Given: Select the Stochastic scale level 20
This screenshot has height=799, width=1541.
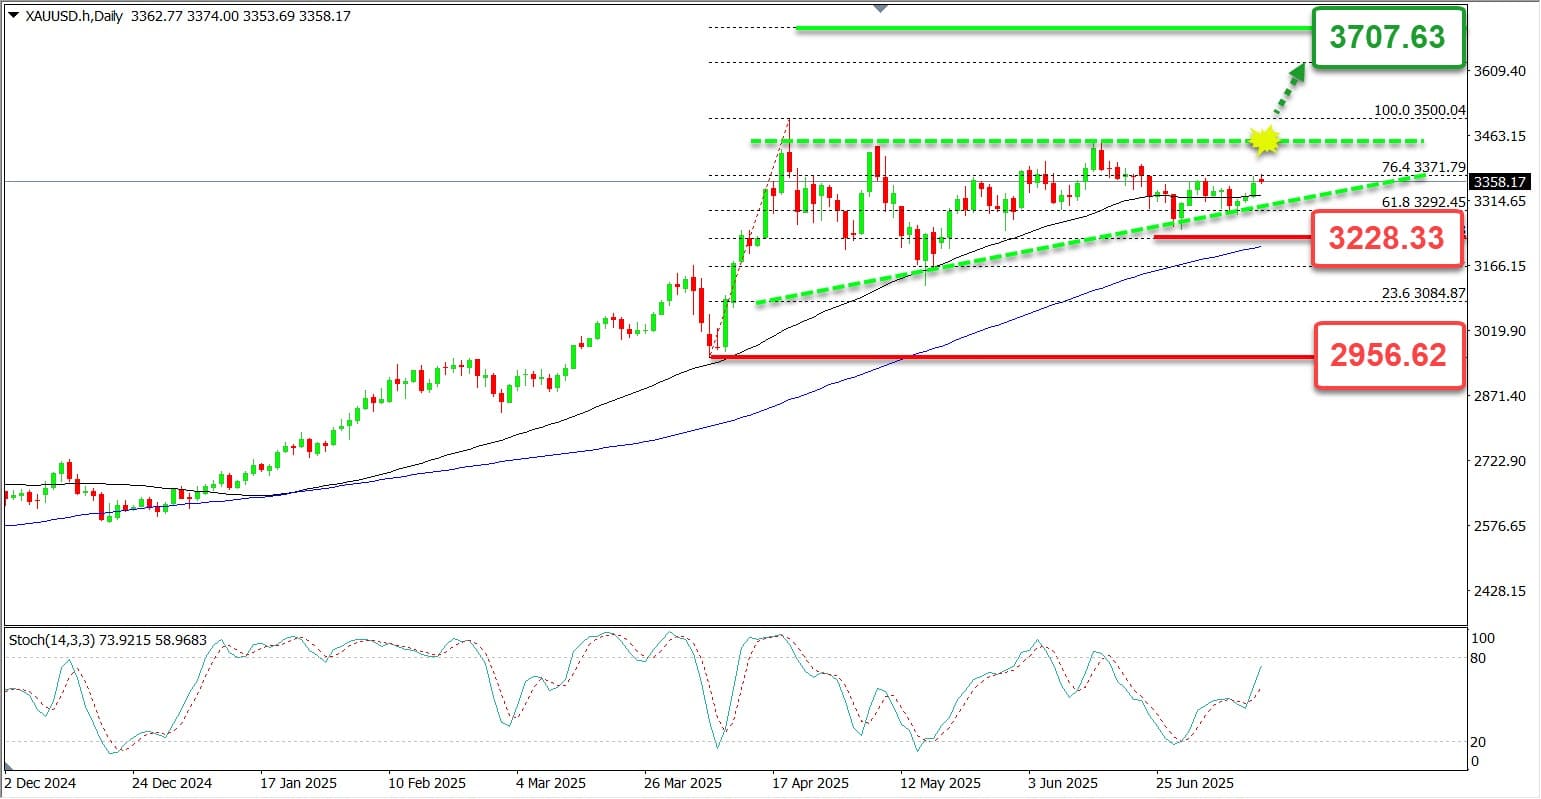Looking at the screenshot, I should click(x=1479, y=742).
